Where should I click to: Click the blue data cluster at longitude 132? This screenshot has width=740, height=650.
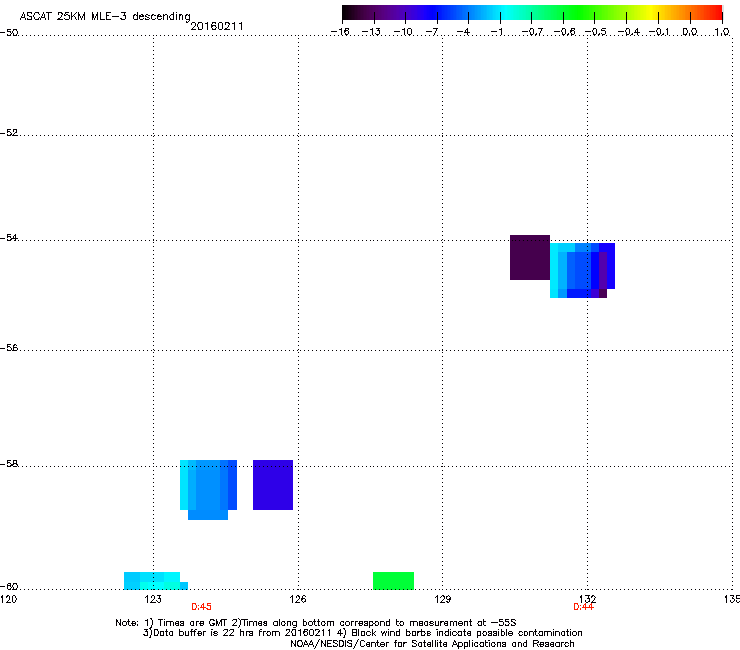pos(582,270)
